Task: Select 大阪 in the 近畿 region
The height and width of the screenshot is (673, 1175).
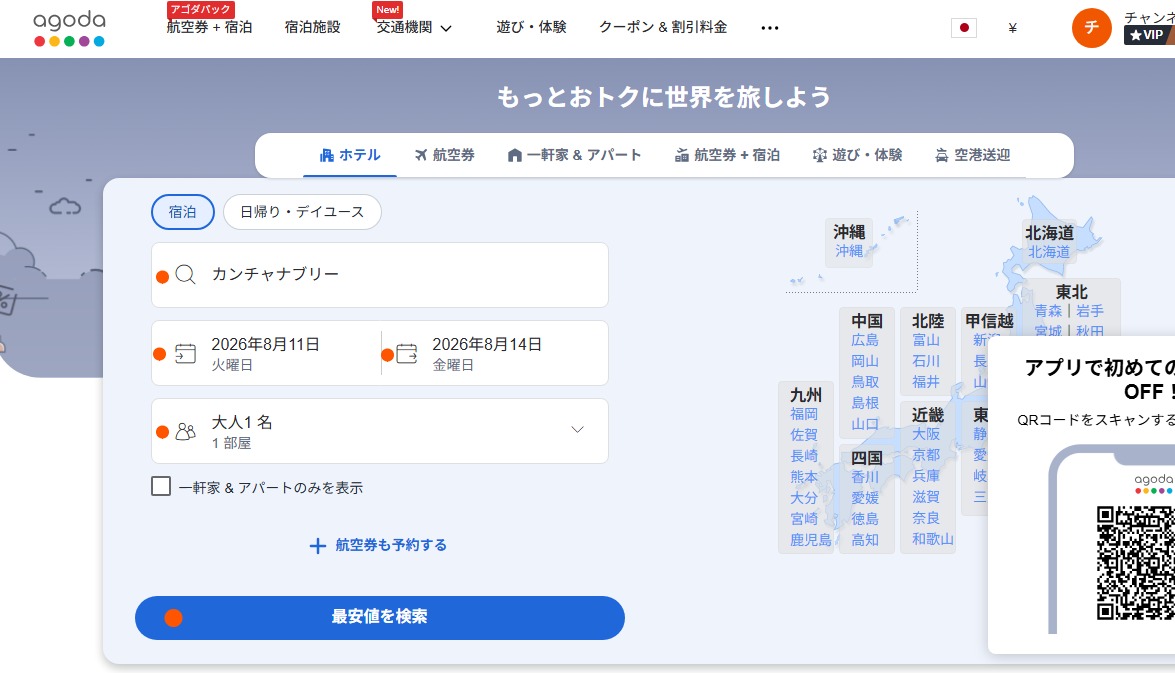Action: coord(926,434)
